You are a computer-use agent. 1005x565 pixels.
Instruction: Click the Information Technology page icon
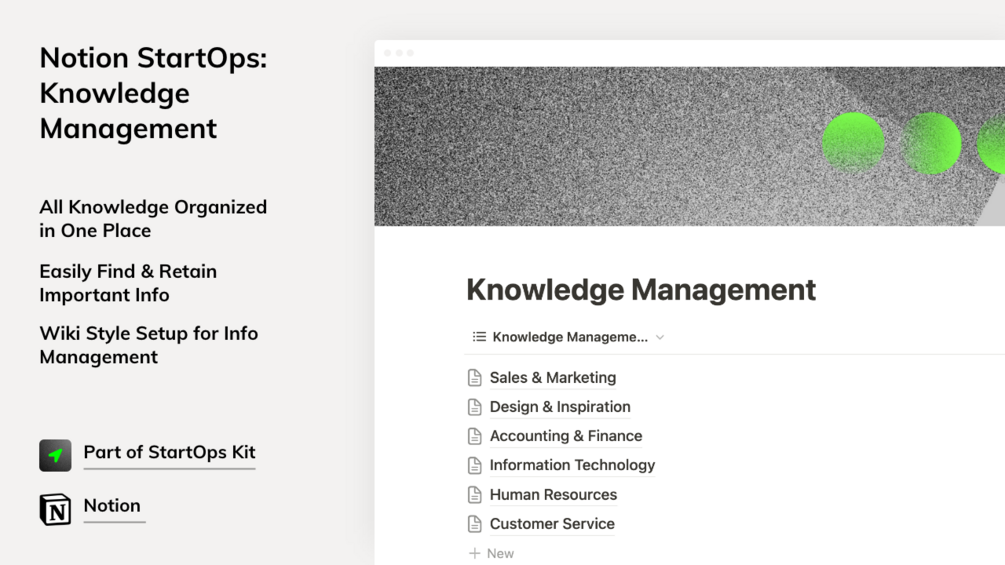[475, 466]
